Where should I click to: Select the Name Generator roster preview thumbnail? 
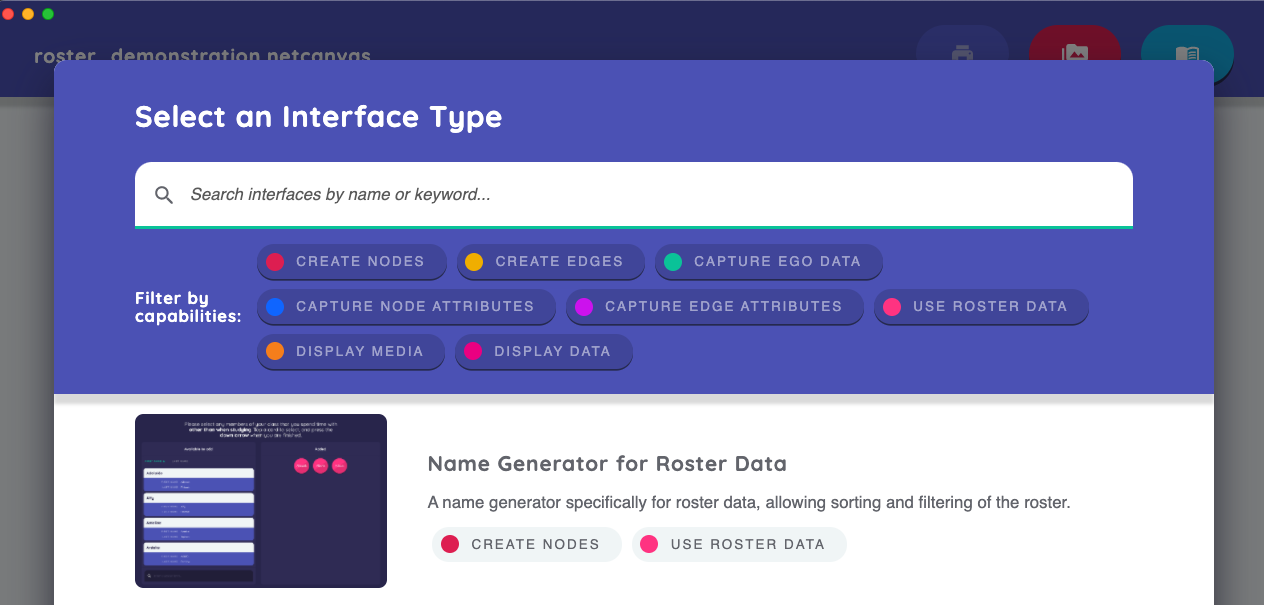click(261, 501)
